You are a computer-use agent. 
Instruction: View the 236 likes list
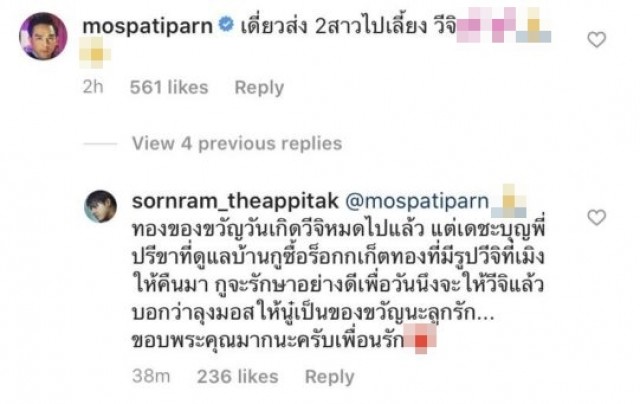click(238, 376)
